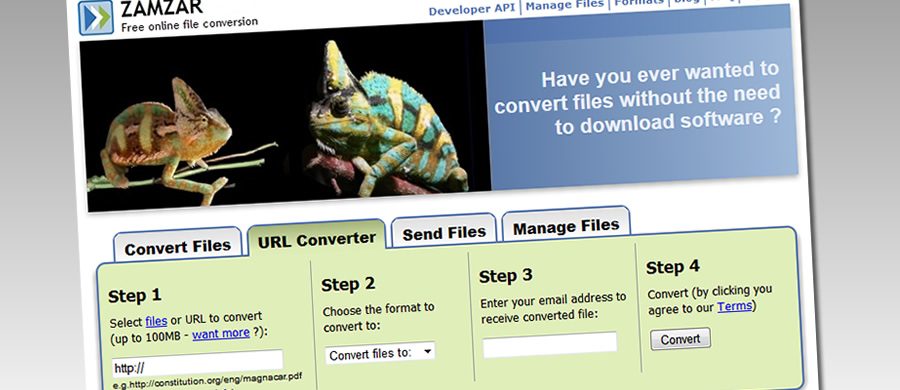Open the partially visible Formats link
Image resolution: width=900 pixels, height=390 pixels.
click(x=638, y=2)
